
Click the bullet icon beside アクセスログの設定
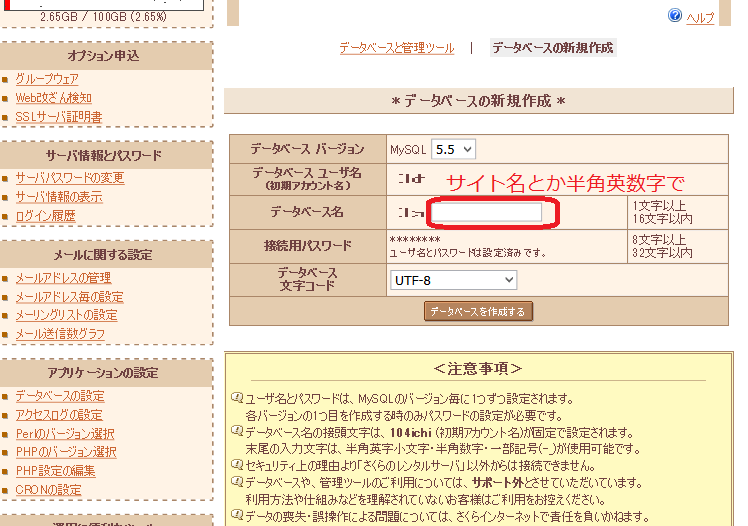click(x=6, y=416)
